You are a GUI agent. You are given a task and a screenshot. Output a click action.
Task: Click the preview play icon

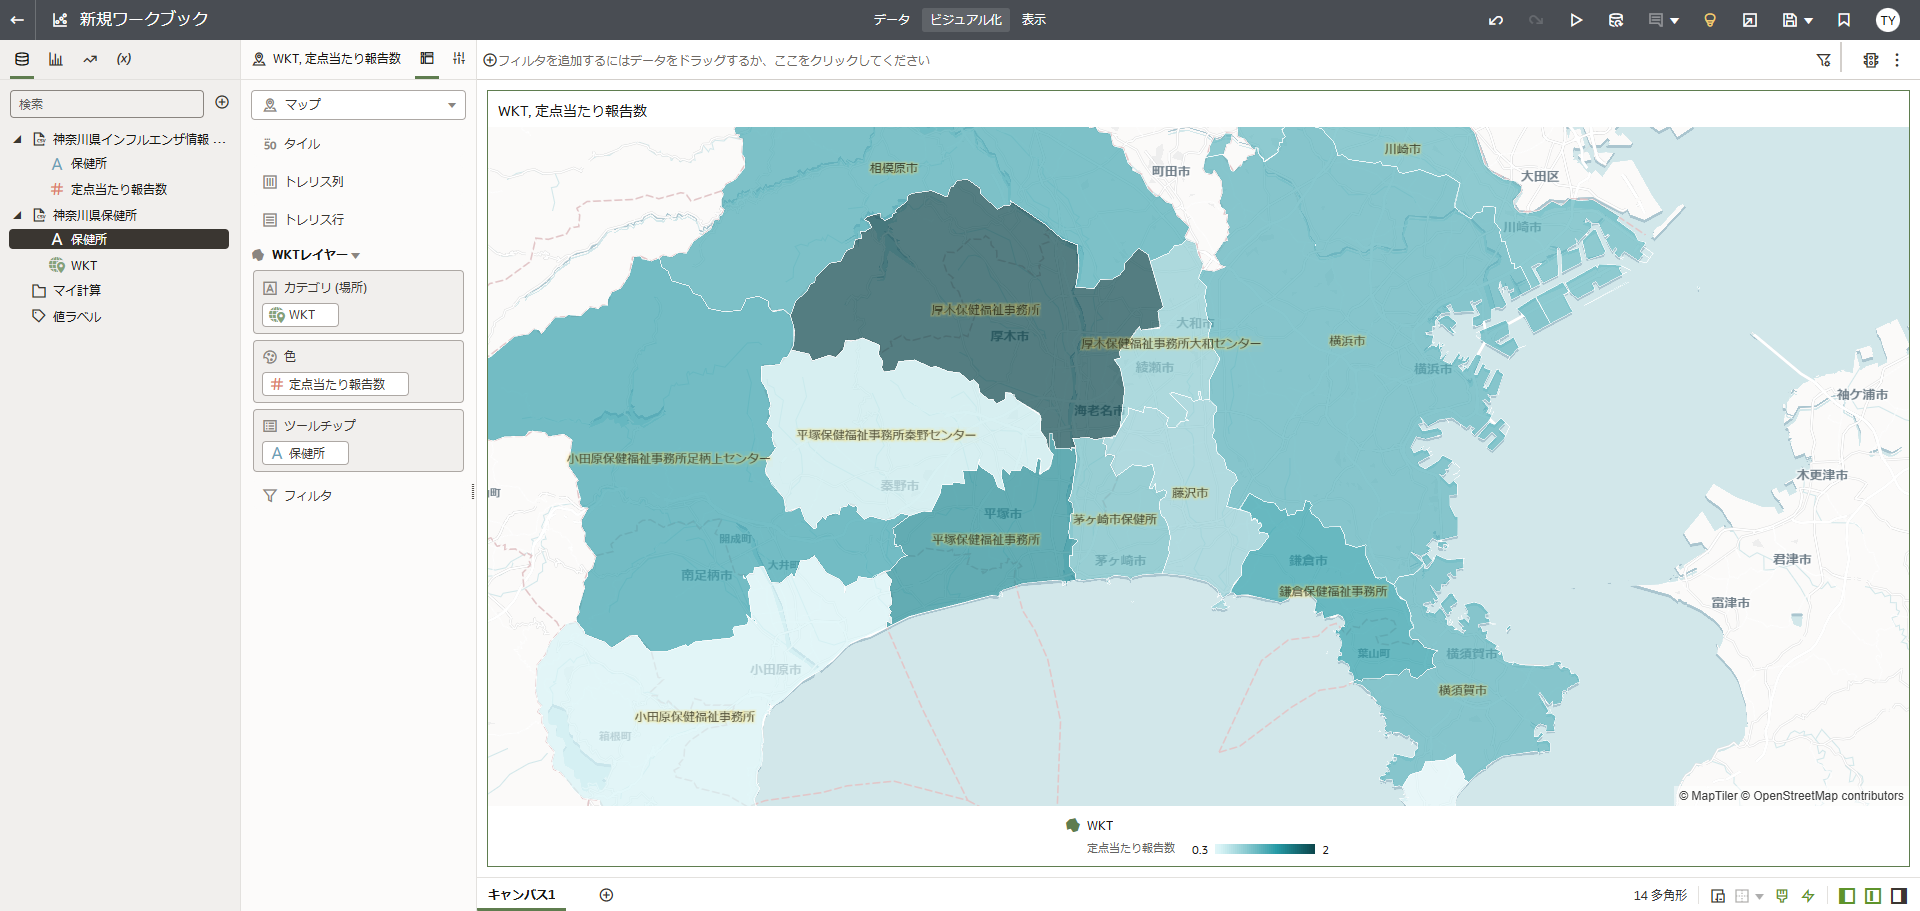pyautogui.click(x=1576, y=20)
